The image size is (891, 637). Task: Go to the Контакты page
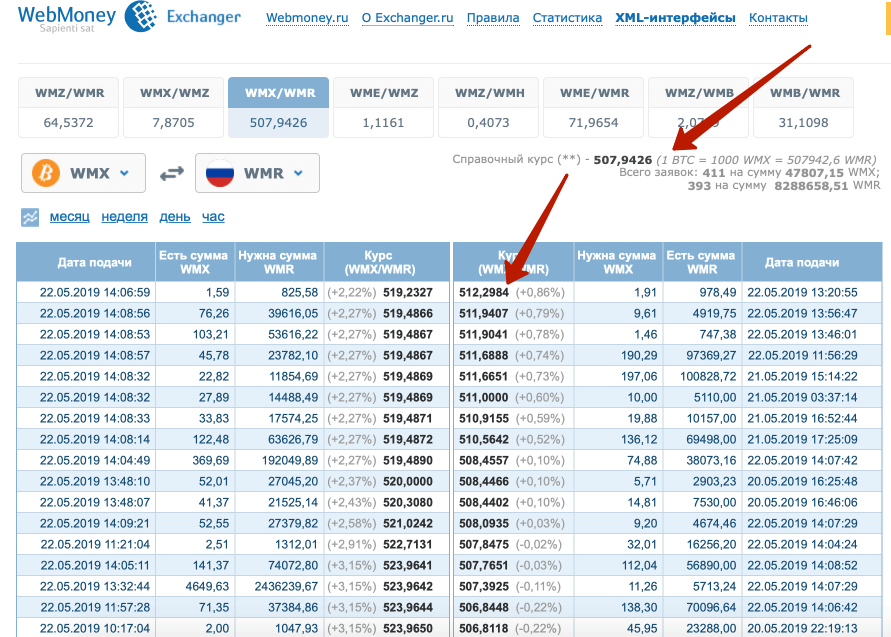(x=778, y=18)
